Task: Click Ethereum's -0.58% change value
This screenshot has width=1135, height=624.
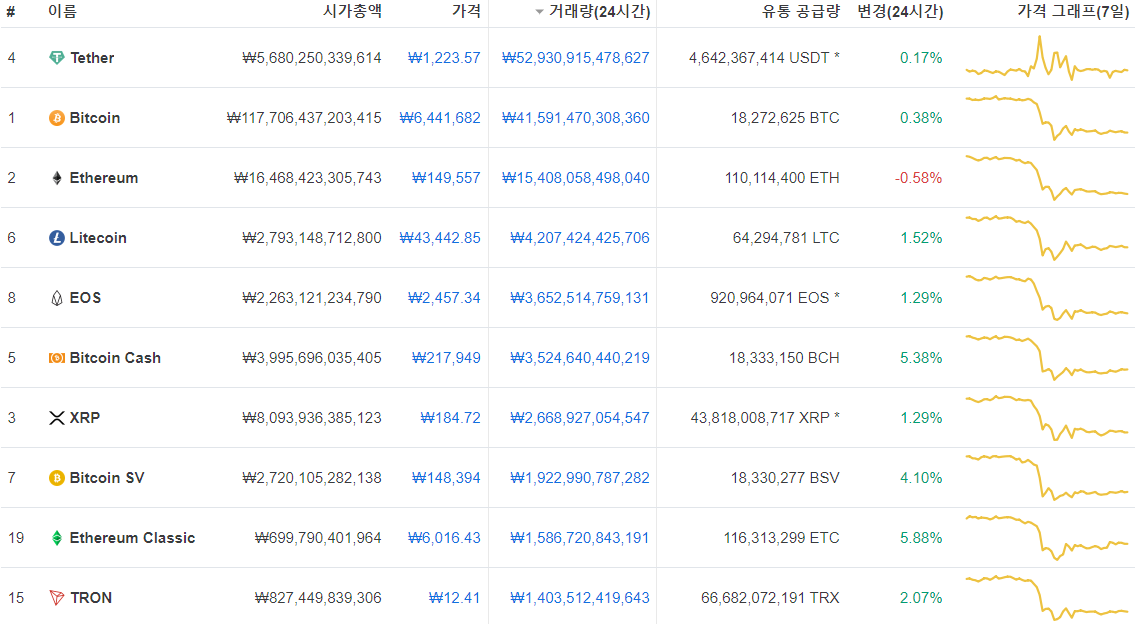Action: [919, 178]
